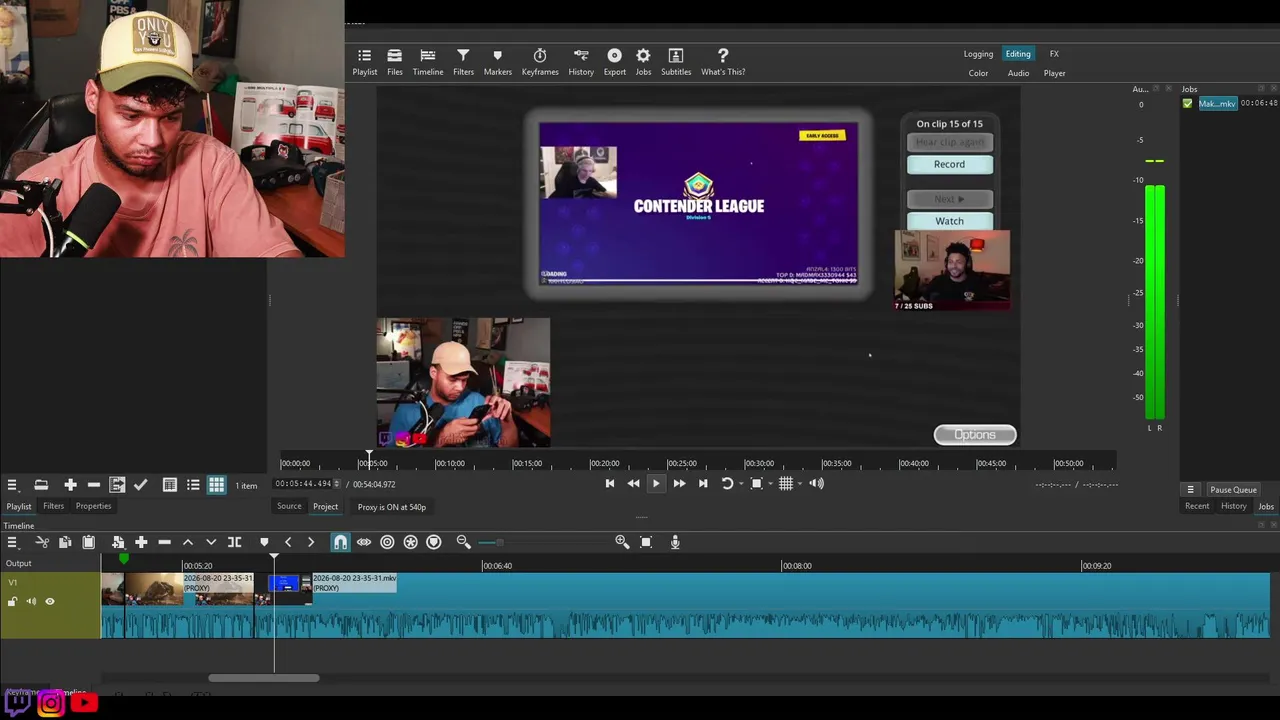The width and height of the screenshot is (1280, 720).
Task: Toggle timeline snapping magnet
Action: point(340,542)
